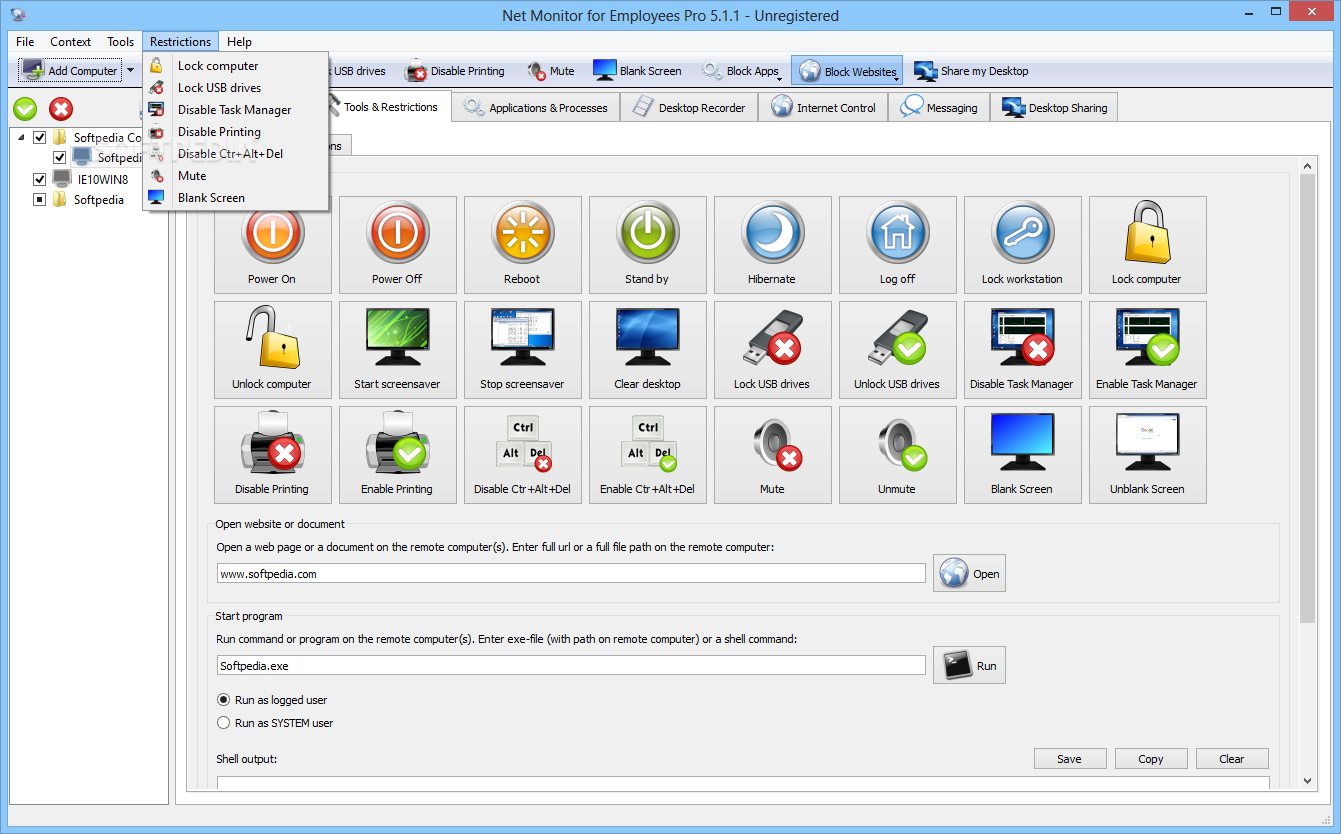Click the Enable Task Manager tile
This screenshot has width=1341, height=834.
tap(1147, 349)
